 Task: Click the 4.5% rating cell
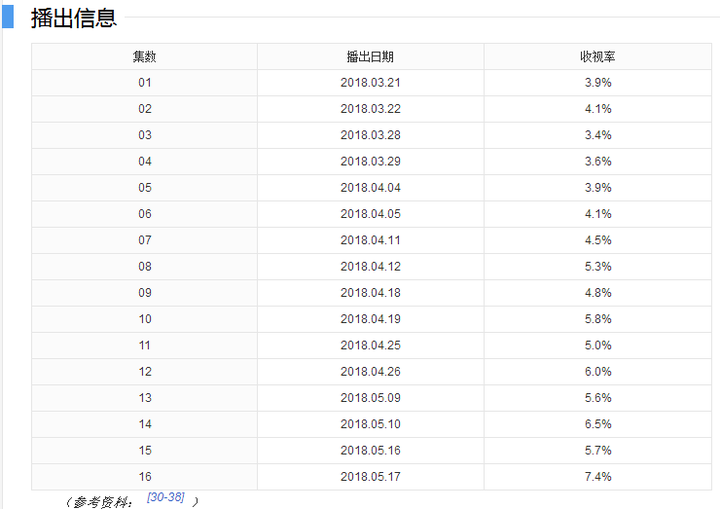(597, 240)
